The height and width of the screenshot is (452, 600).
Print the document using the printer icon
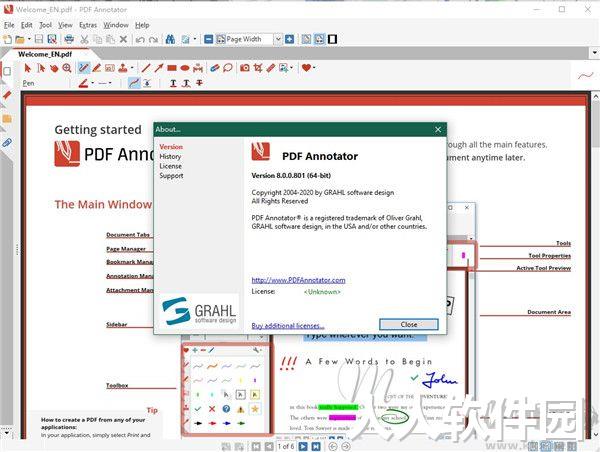[x=69, y=39]
